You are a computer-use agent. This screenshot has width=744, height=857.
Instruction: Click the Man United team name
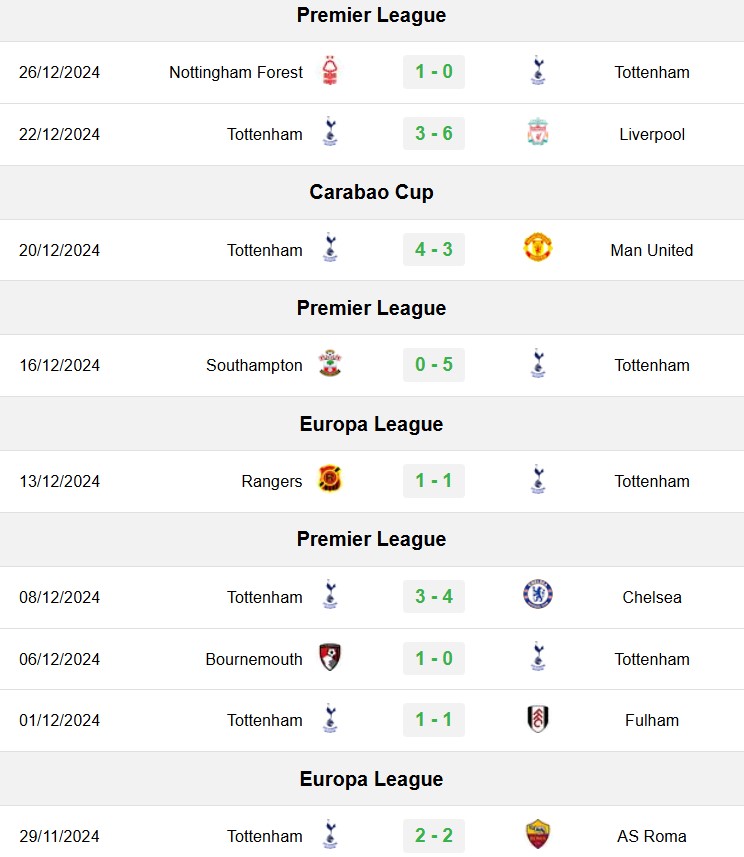[652, 250]
